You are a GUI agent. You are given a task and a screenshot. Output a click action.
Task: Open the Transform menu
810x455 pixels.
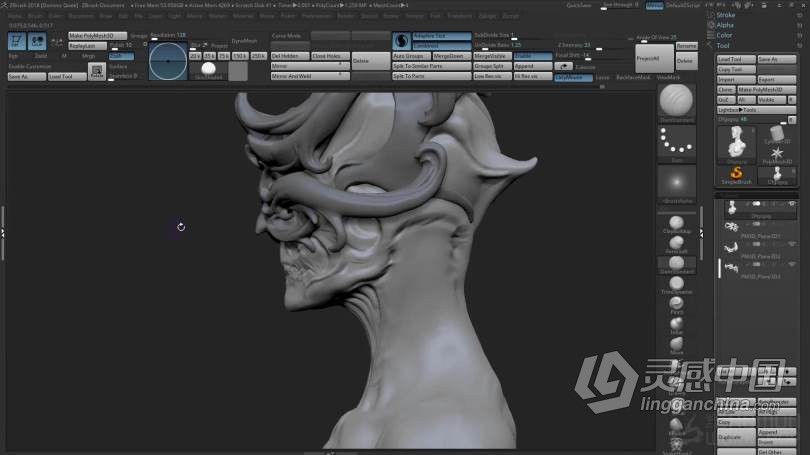click(460, 16)
